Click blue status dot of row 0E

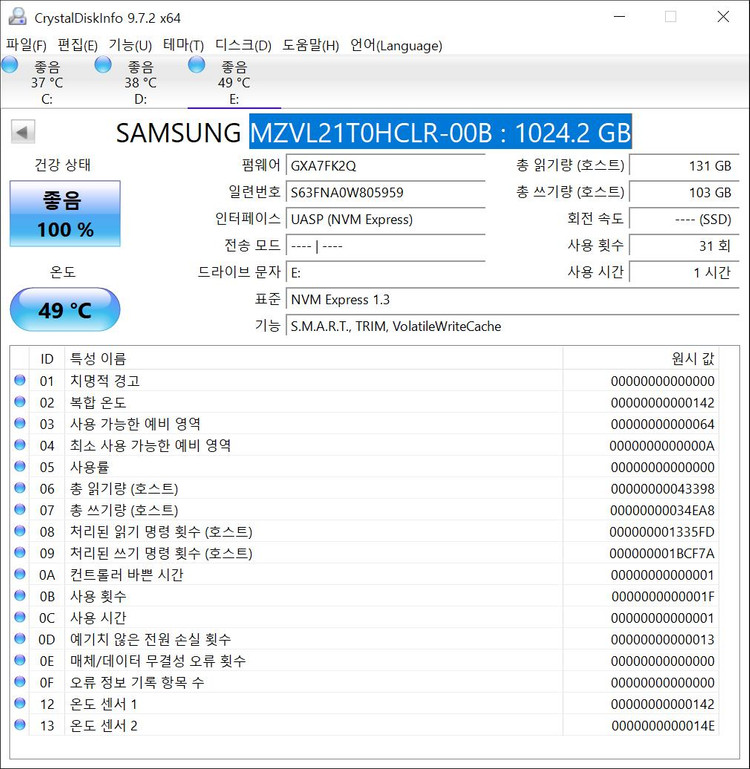click(20, 660)
